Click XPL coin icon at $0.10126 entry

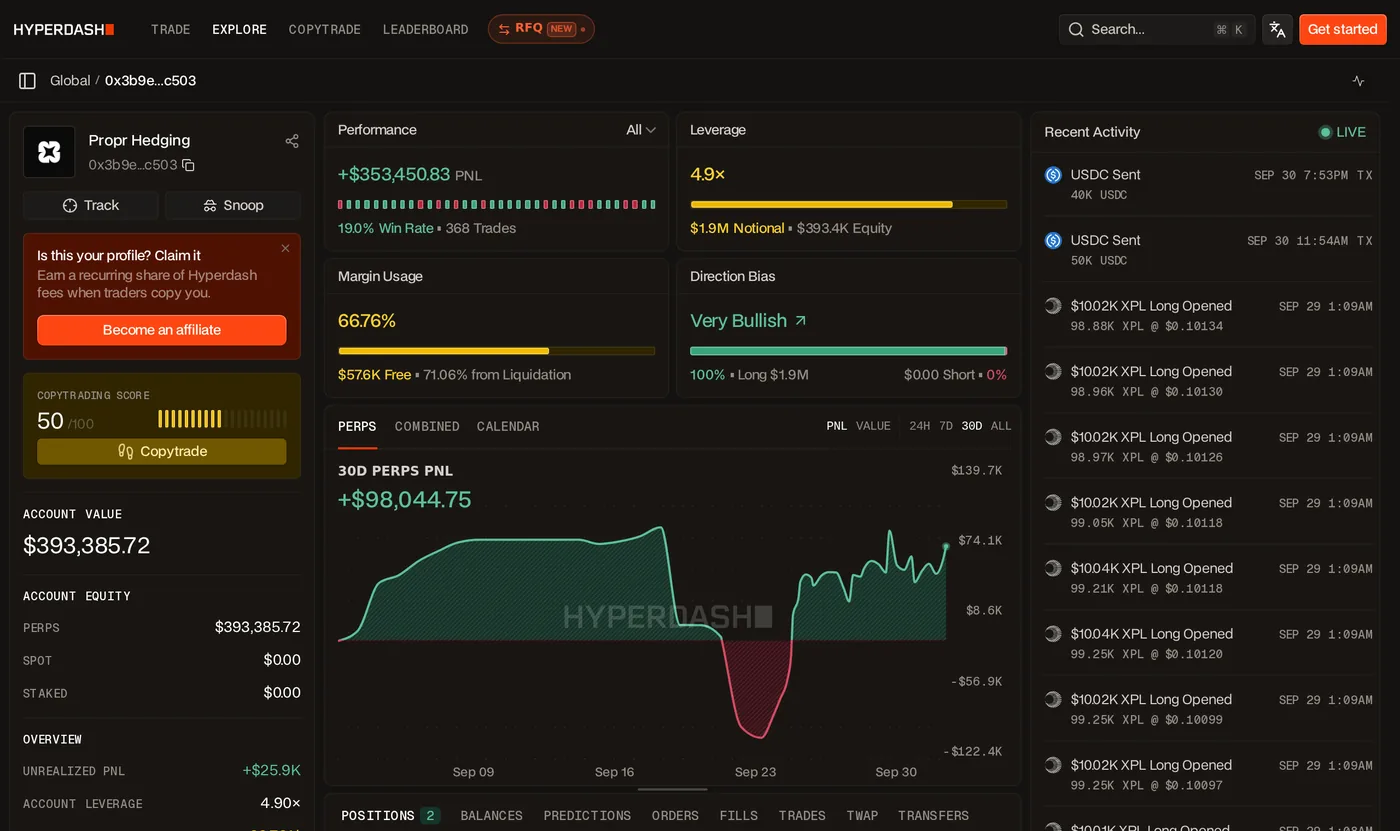pos(1053,437)
